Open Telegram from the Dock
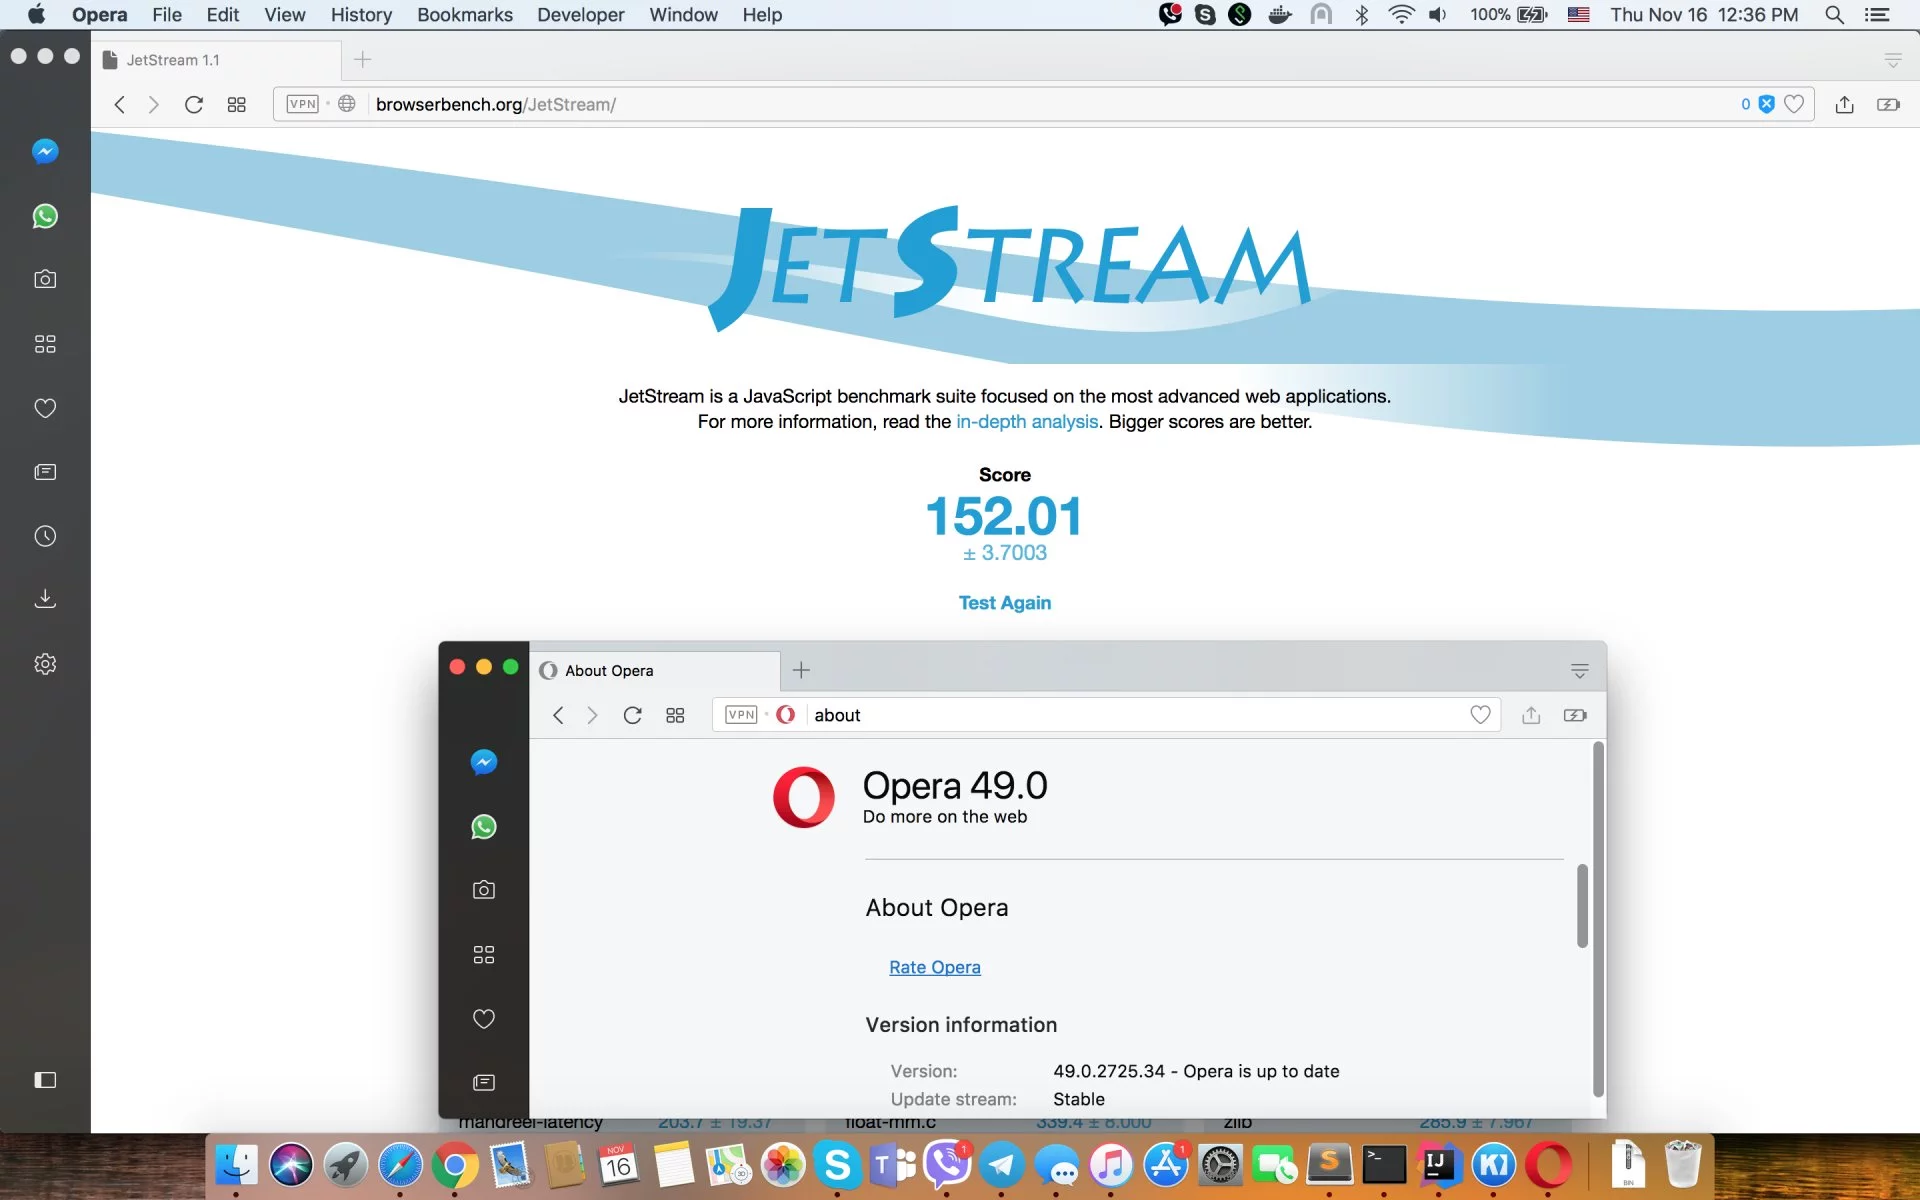The image size is (1920, 1200). [x=1001, y=1165]
